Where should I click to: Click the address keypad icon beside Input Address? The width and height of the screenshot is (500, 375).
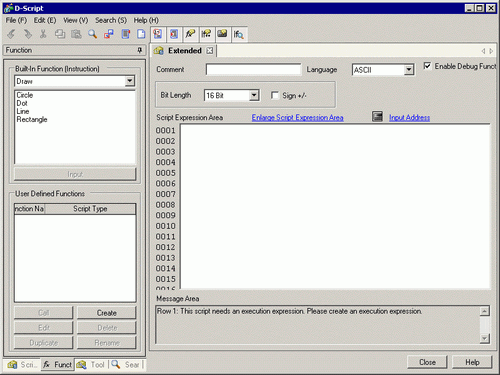click(x=377, y=117)
